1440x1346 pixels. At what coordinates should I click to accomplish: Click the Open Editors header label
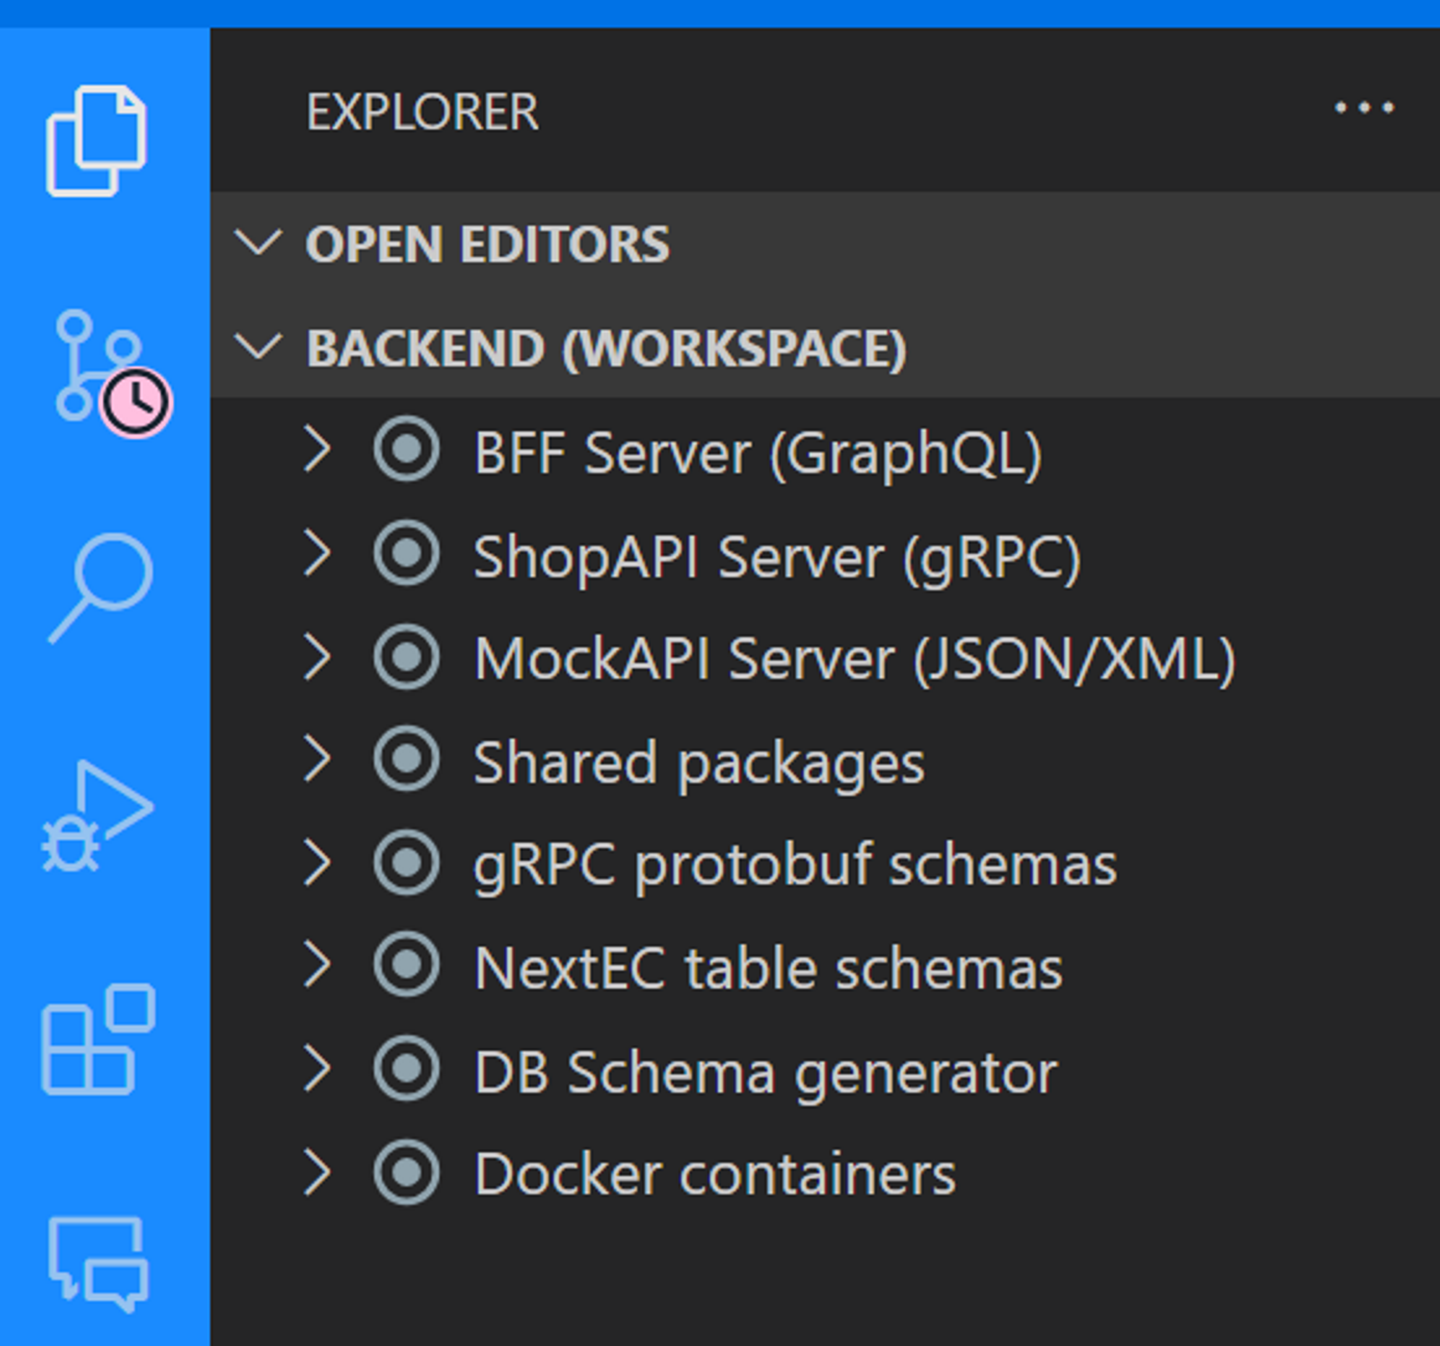click(x=487, y=244)
